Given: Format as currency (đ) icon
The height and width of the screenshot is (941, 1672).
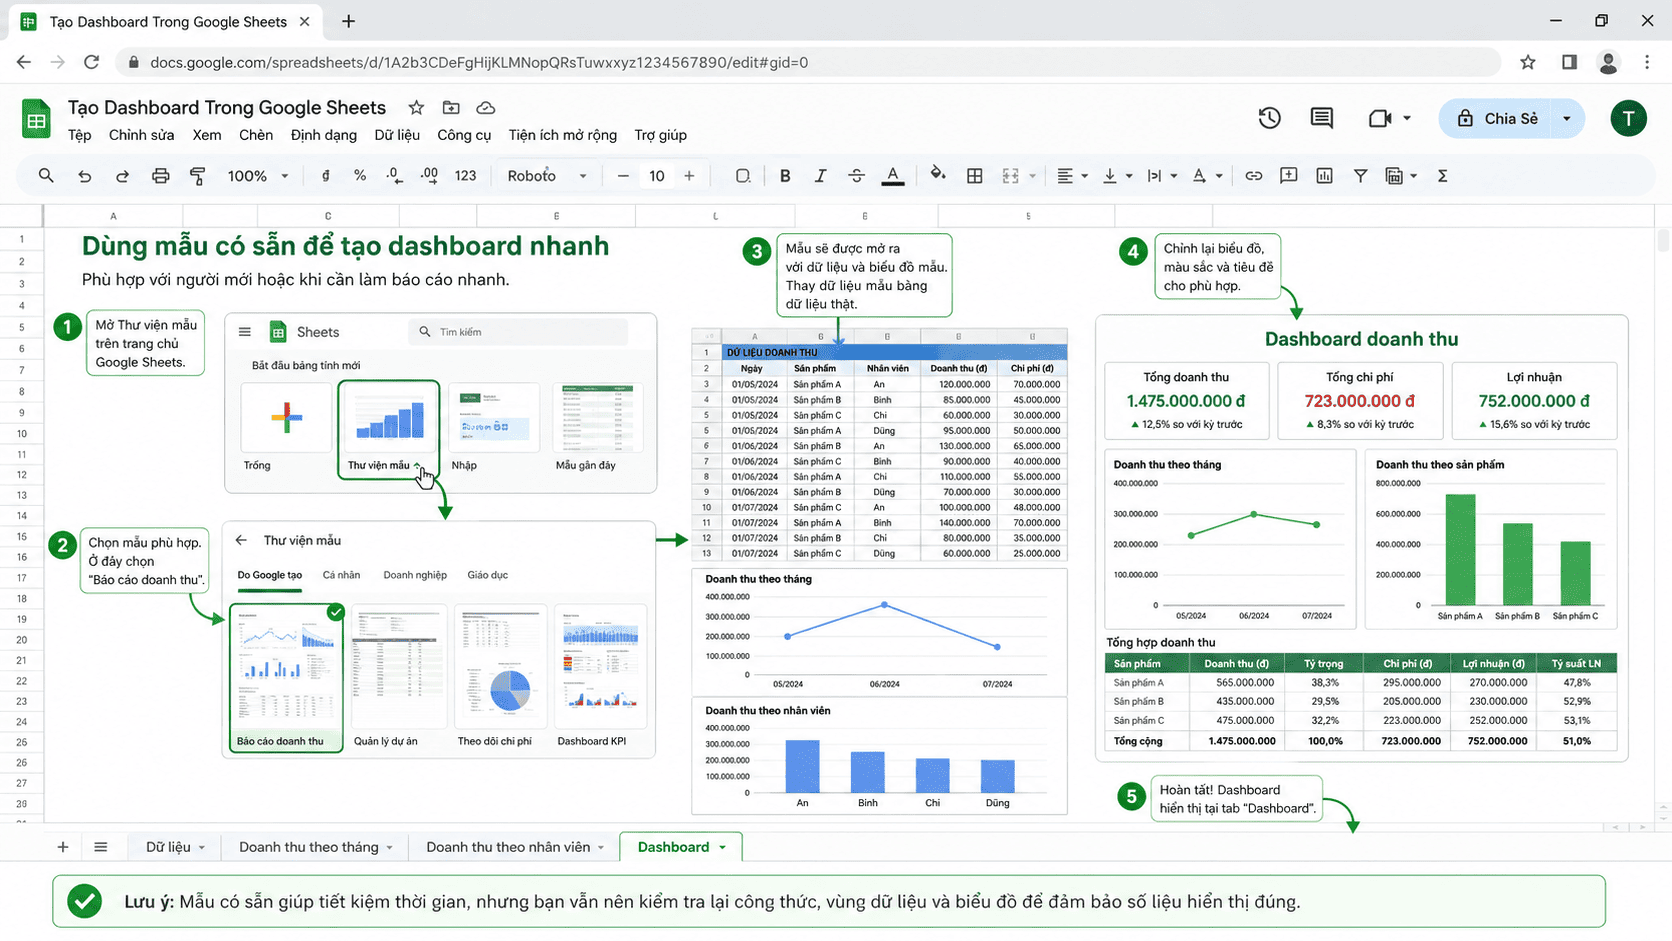Looking at the screenshot, I should (x=325, y=176).
